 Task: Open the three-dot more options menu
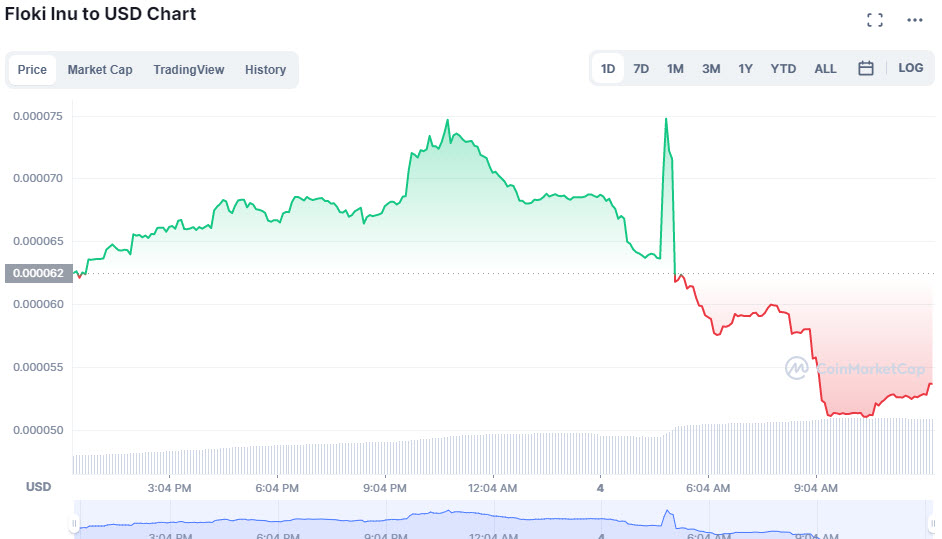(915, 20)
